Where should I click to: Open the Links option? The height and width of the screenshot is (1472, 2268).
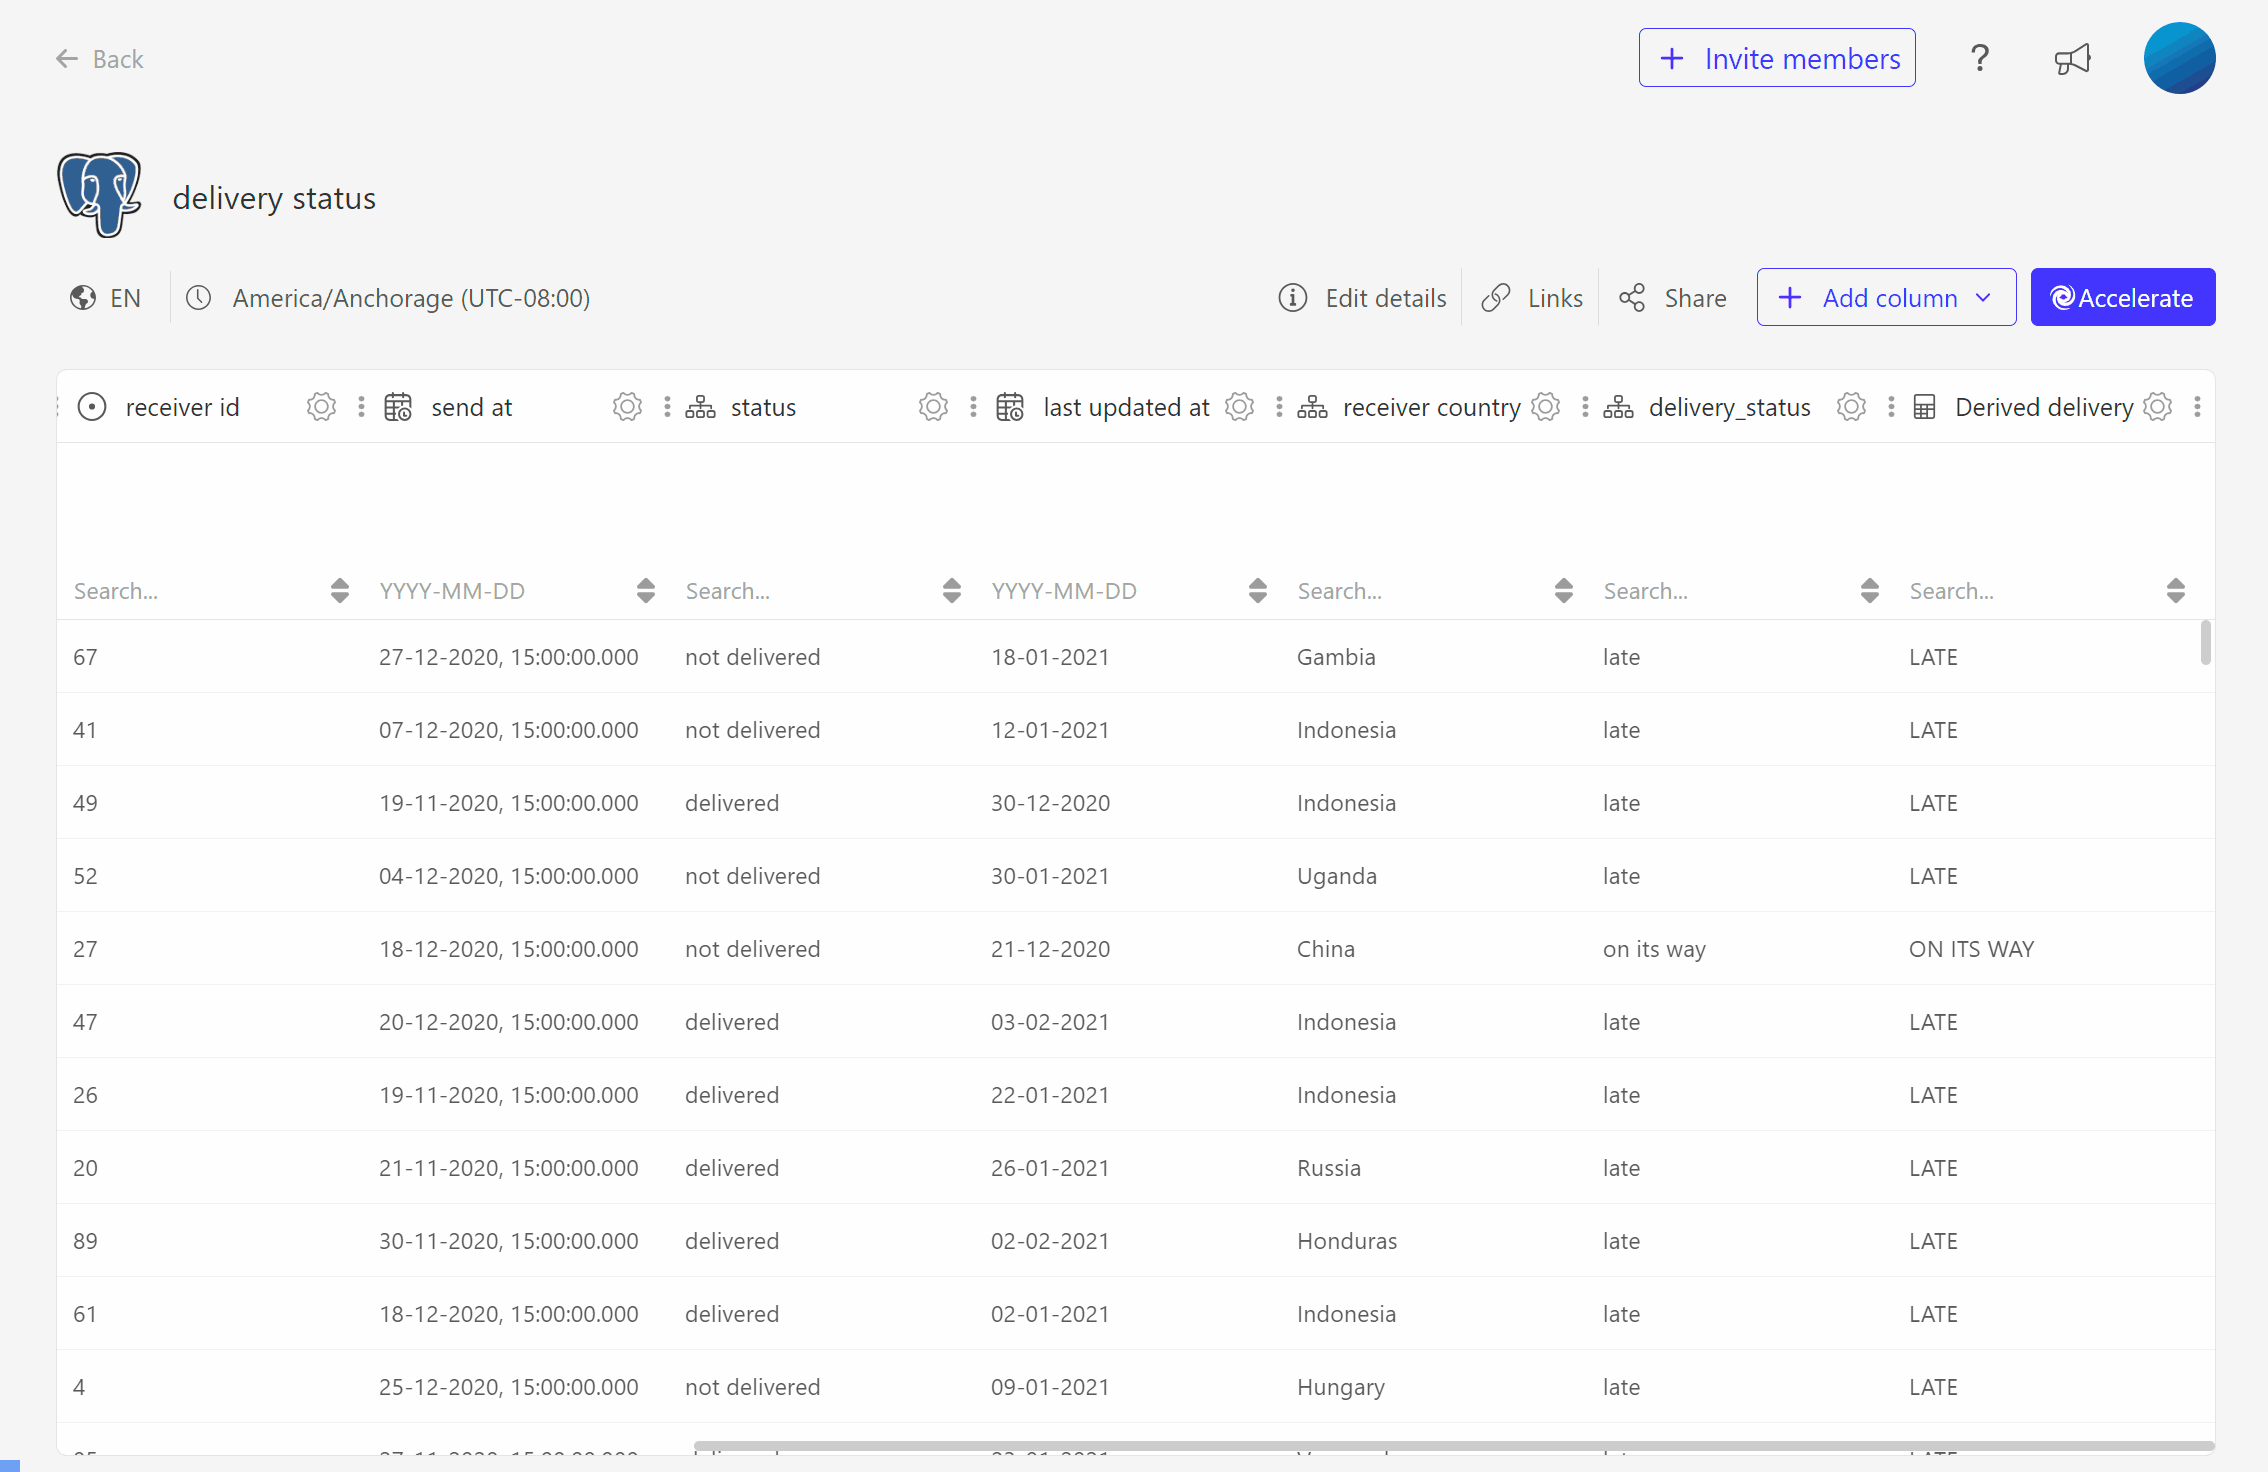click(x=1532, y=298)
